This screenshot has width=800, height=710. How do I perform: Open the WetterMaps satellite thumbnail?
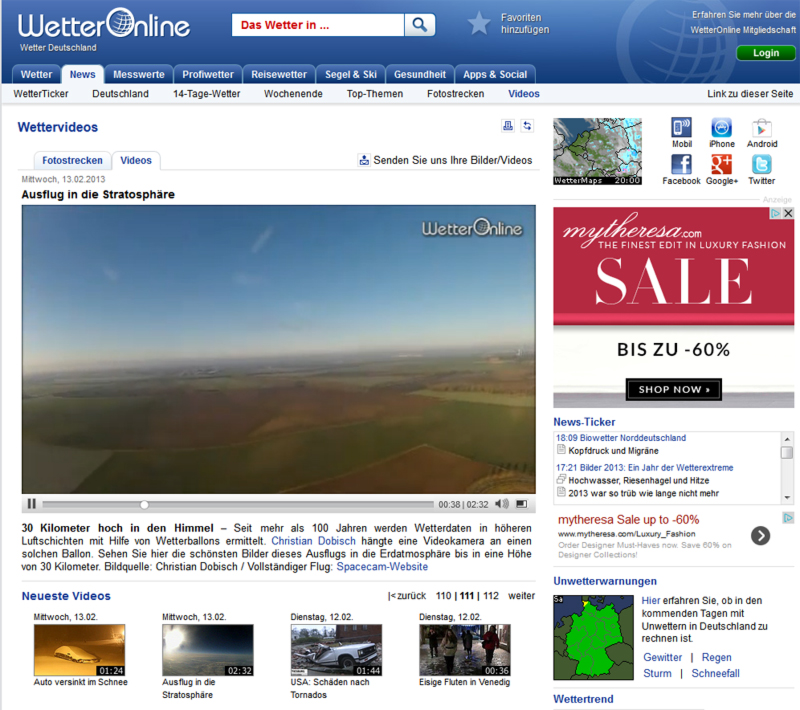[597, 151]
